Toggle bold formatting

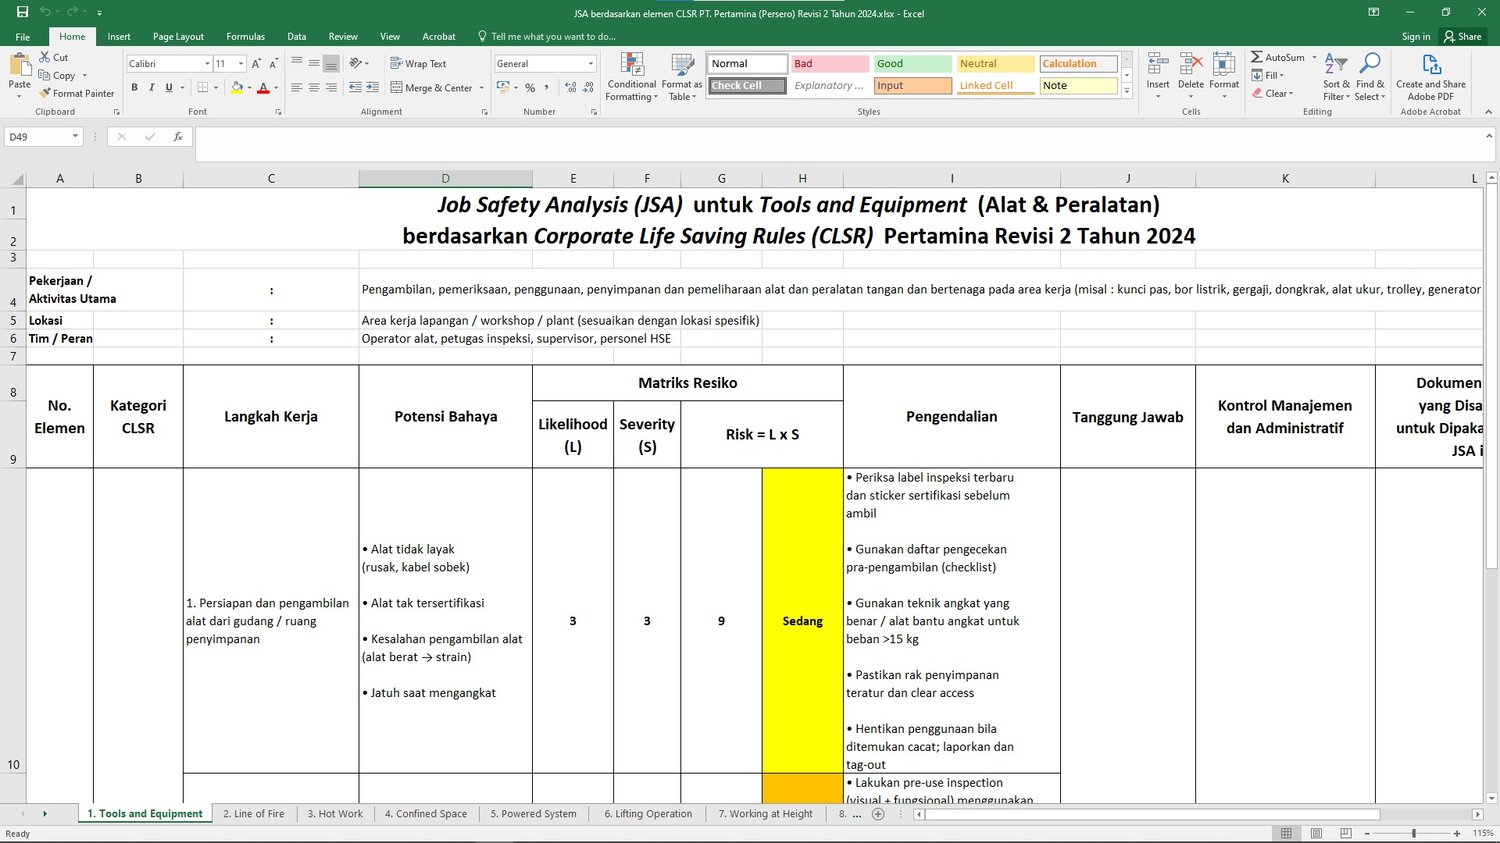click(x=134, y=88)
